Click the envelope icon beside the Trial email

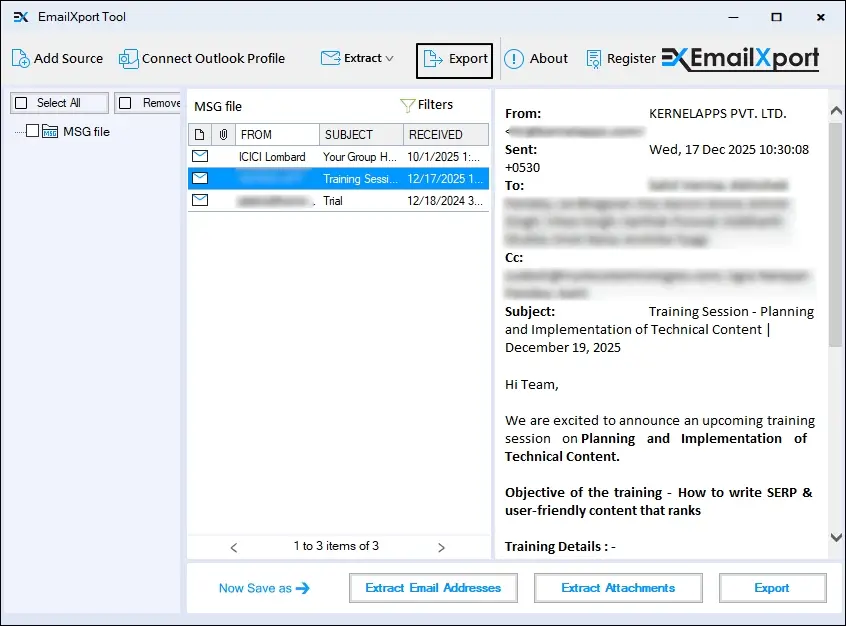(200, 200)
